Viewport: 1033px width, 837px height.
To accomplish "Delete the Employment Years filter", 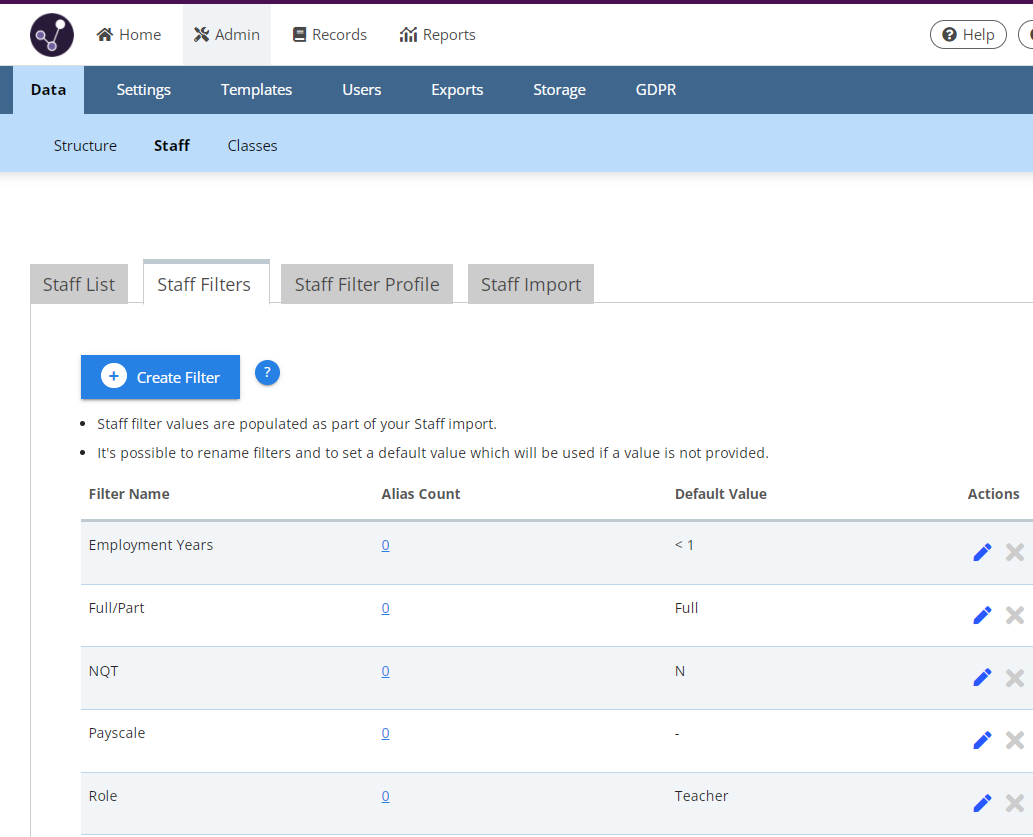I will [x=1015, y=552].
